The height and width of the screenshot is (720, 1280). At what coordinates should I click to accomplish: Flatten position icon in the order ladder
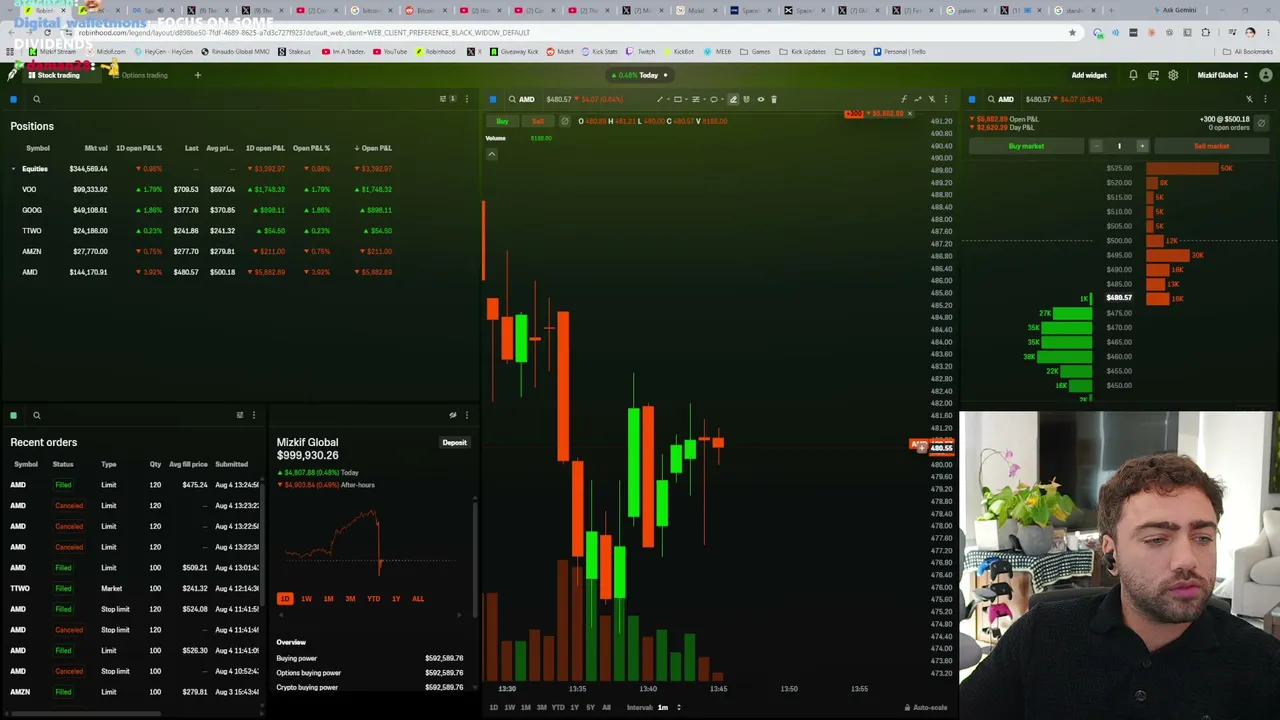[1261, 123]
